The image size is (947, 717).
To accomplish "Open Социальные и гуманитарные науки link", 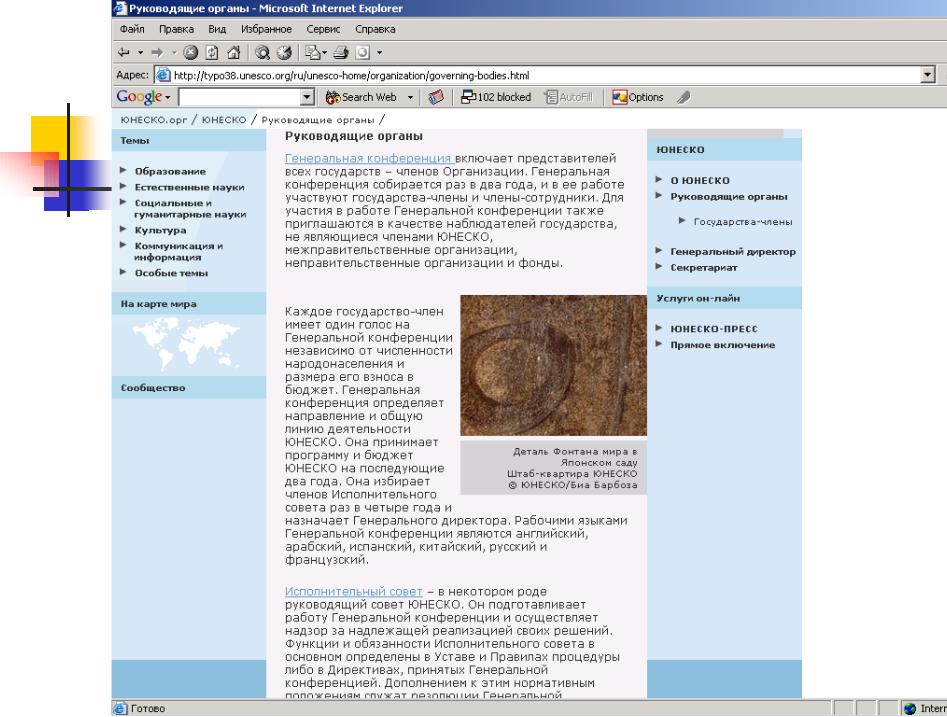I will [x=190, y=208].
